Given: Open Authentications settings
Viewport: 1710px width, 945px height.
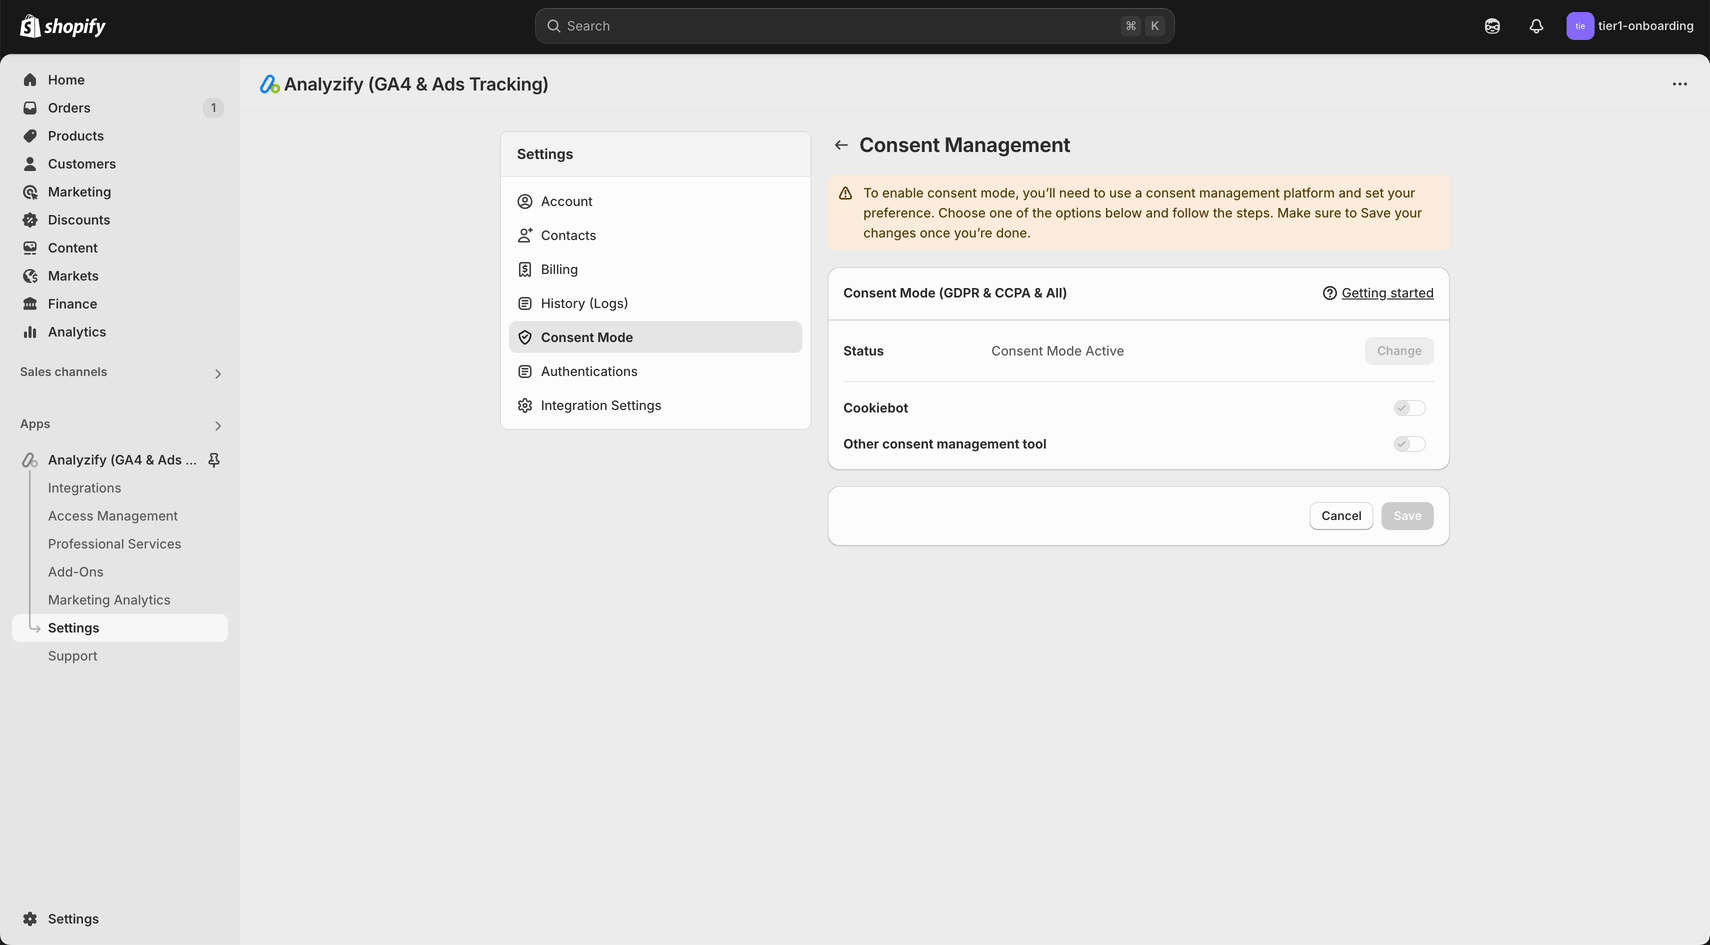Looking at the screenshot, I should coord(655,371).
